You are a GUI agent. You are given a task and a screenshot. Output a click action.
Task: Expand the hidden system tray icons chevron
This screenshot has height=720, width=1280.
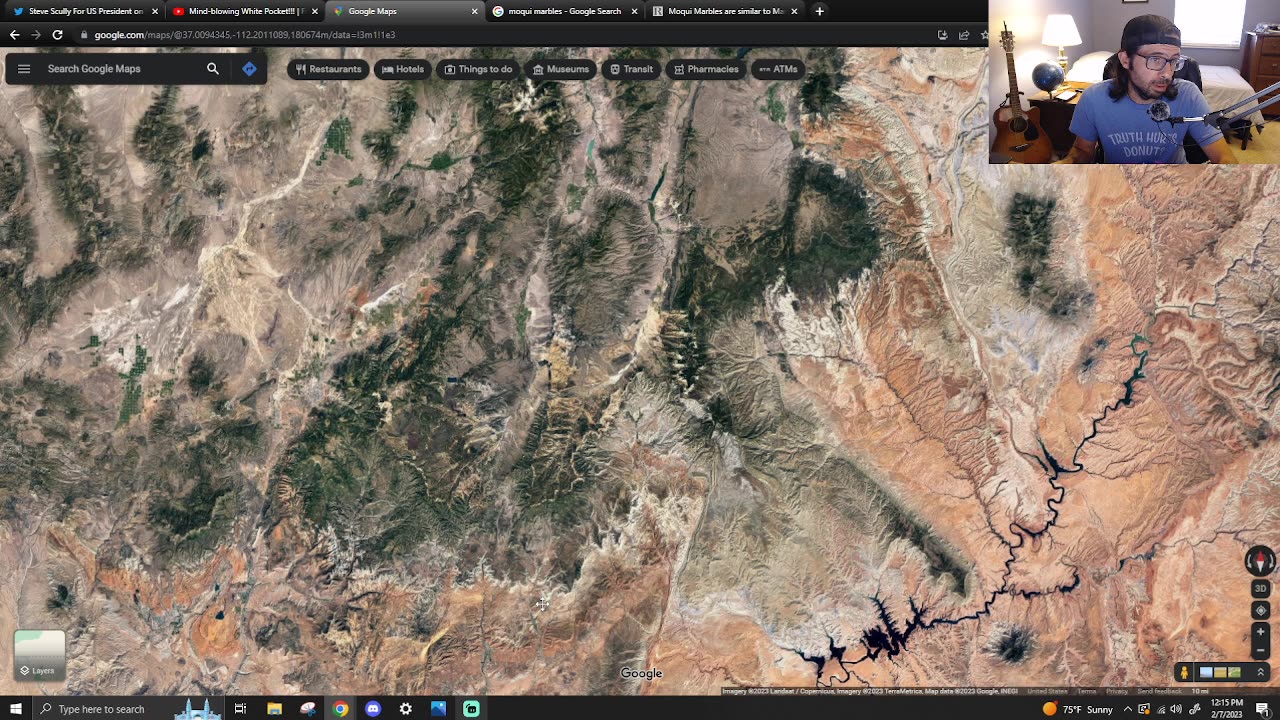(x=1128, y=709)
